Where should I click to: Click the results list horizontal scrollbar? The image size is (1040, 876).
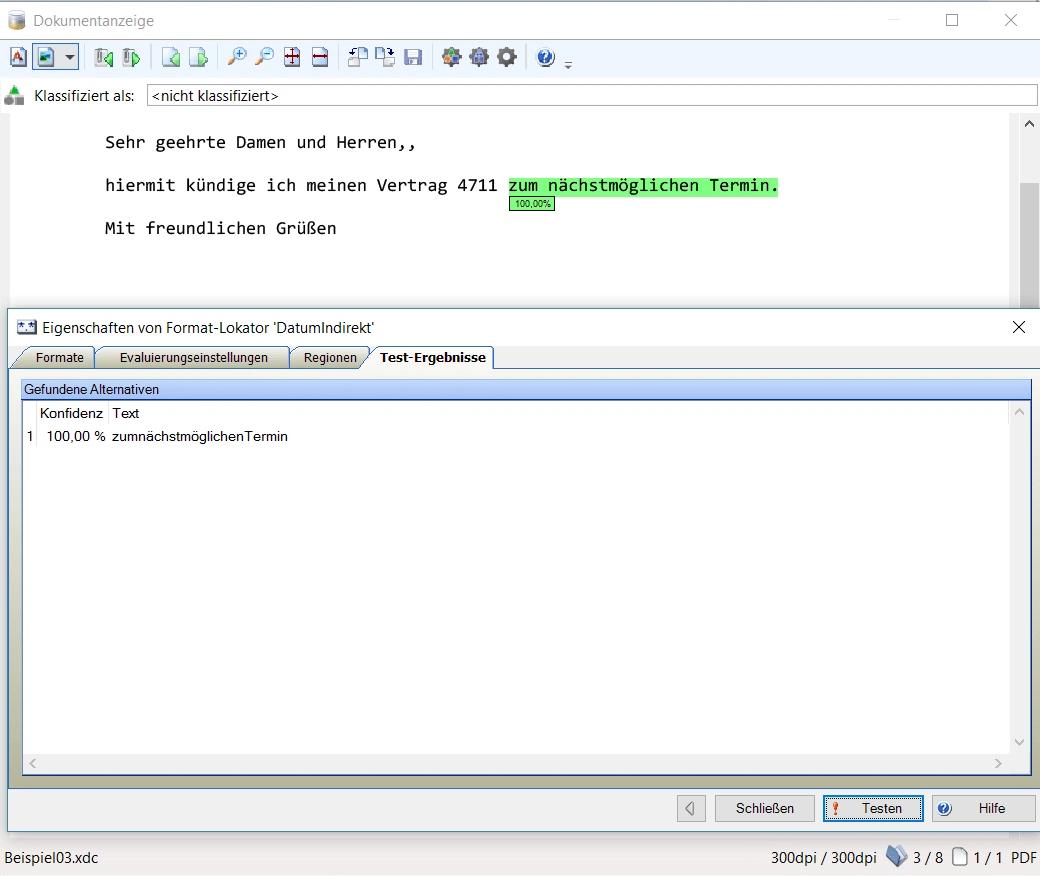point(514,763)
